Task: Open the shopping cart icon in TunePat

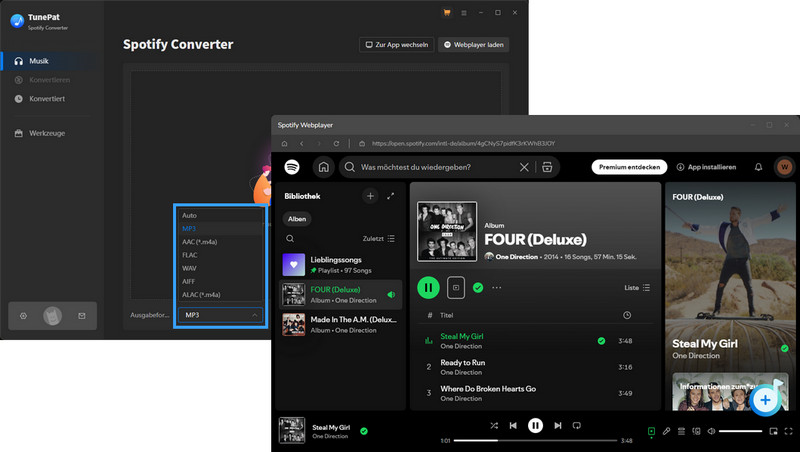Action: 447,13
